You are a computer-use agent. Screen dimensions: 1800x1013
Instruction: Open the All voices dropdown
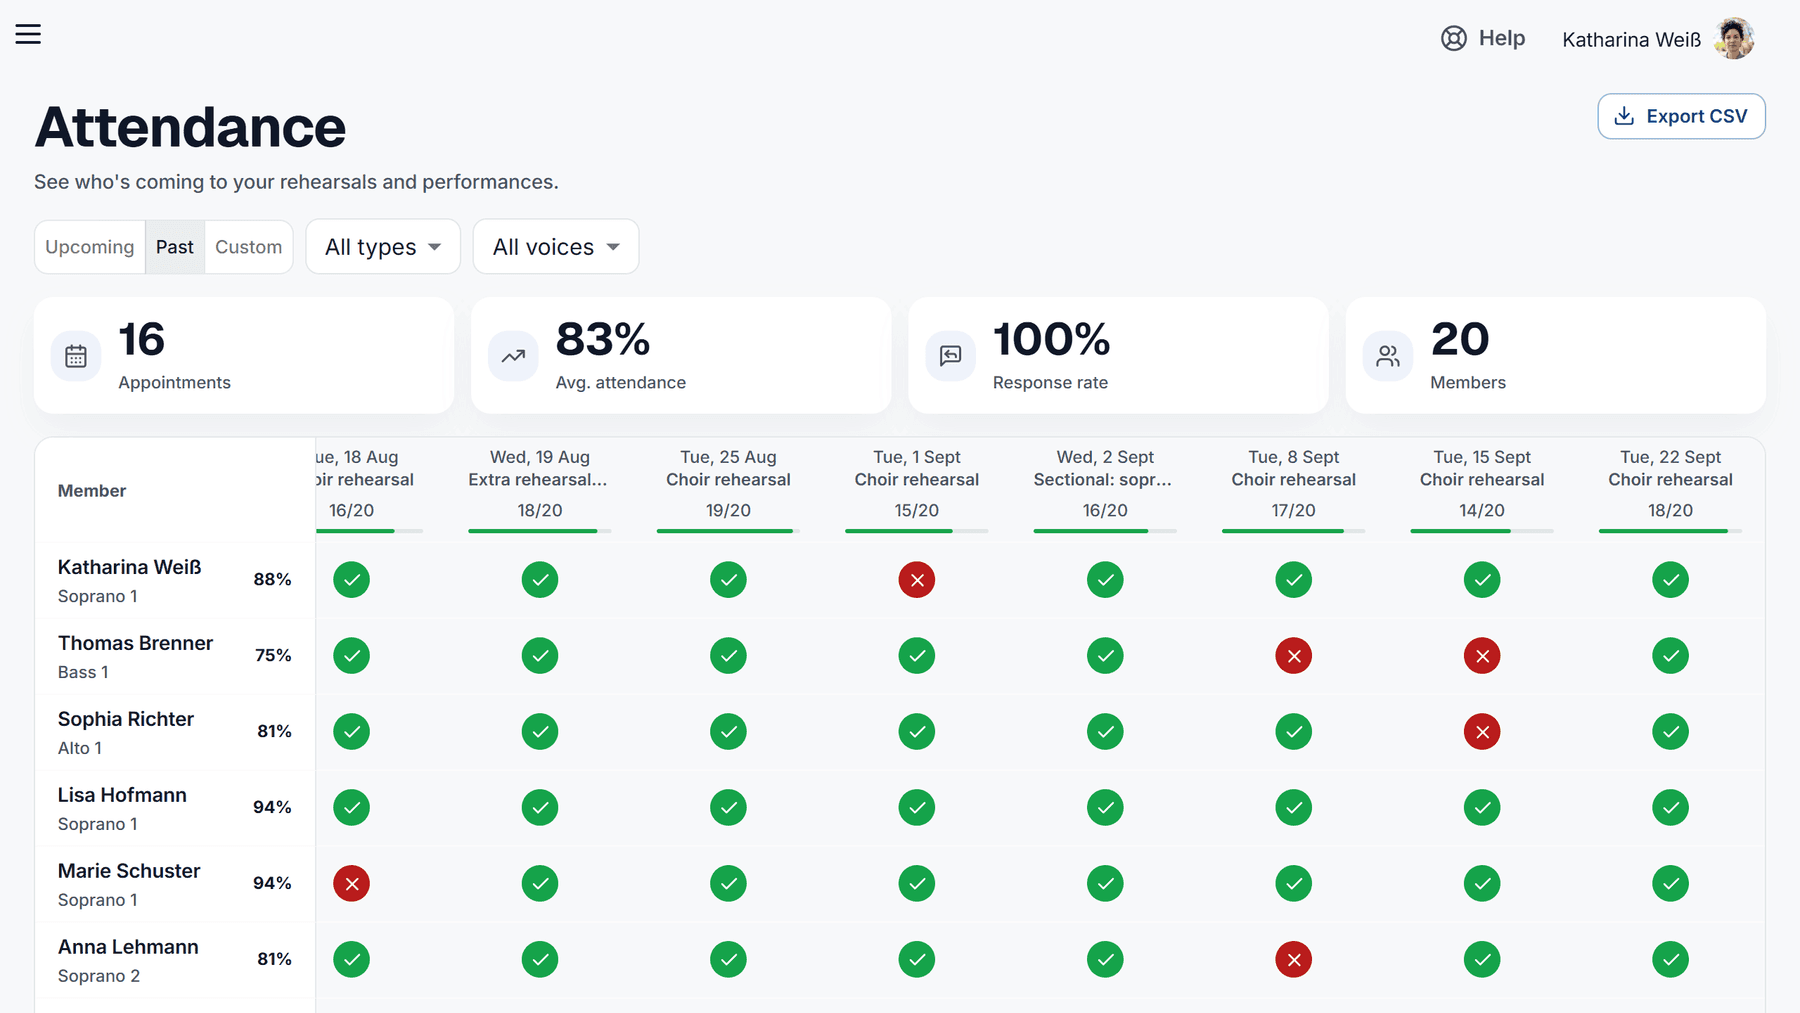click(556, 247)
